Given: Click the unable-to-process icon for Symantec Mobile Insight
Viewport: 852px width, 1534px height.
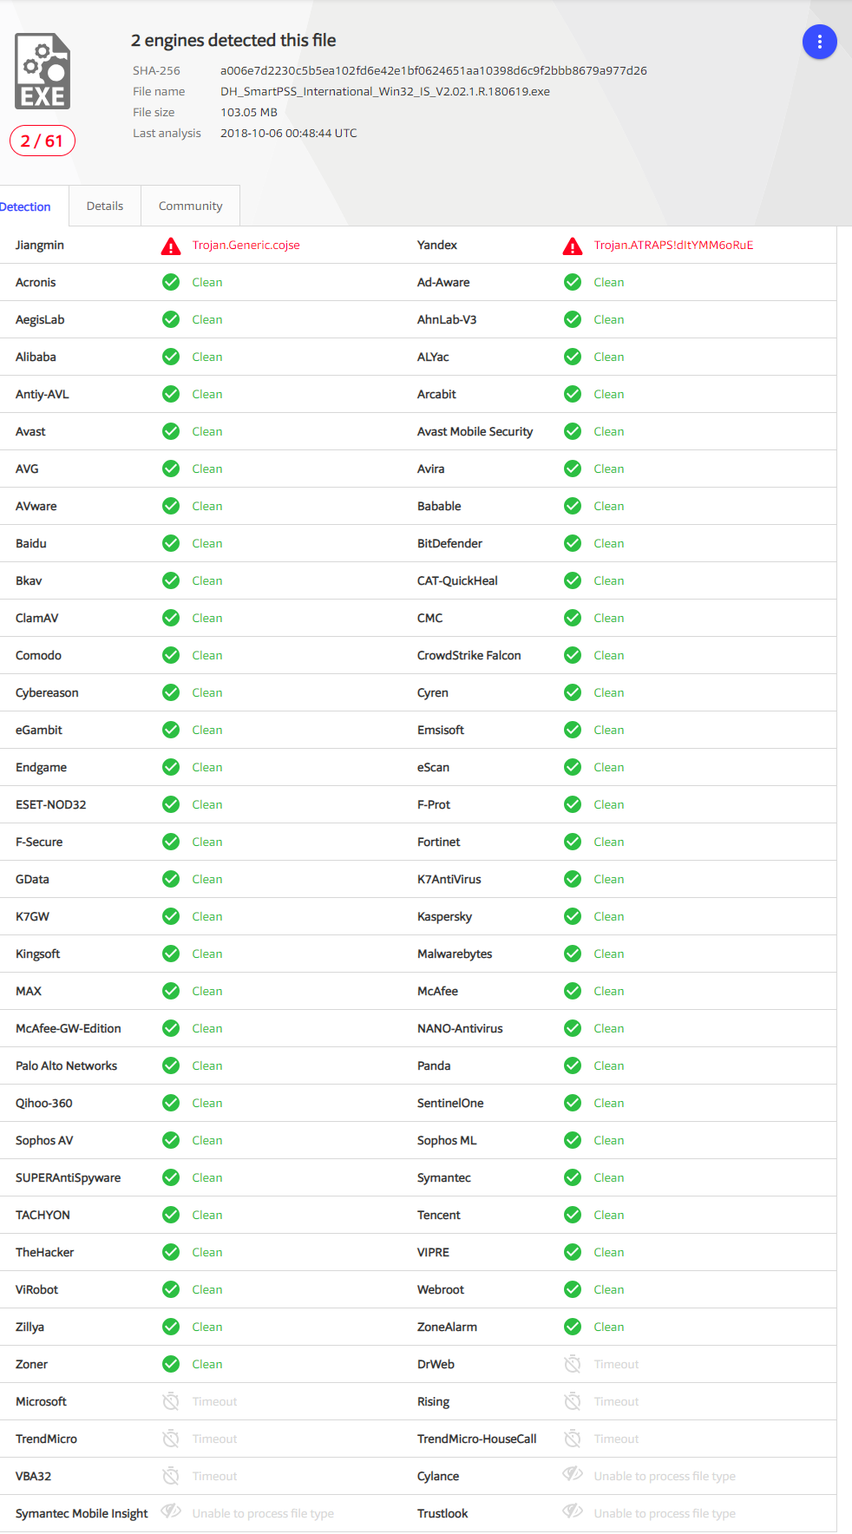Looking at the screenshot, I should (x=171, y=1513).
